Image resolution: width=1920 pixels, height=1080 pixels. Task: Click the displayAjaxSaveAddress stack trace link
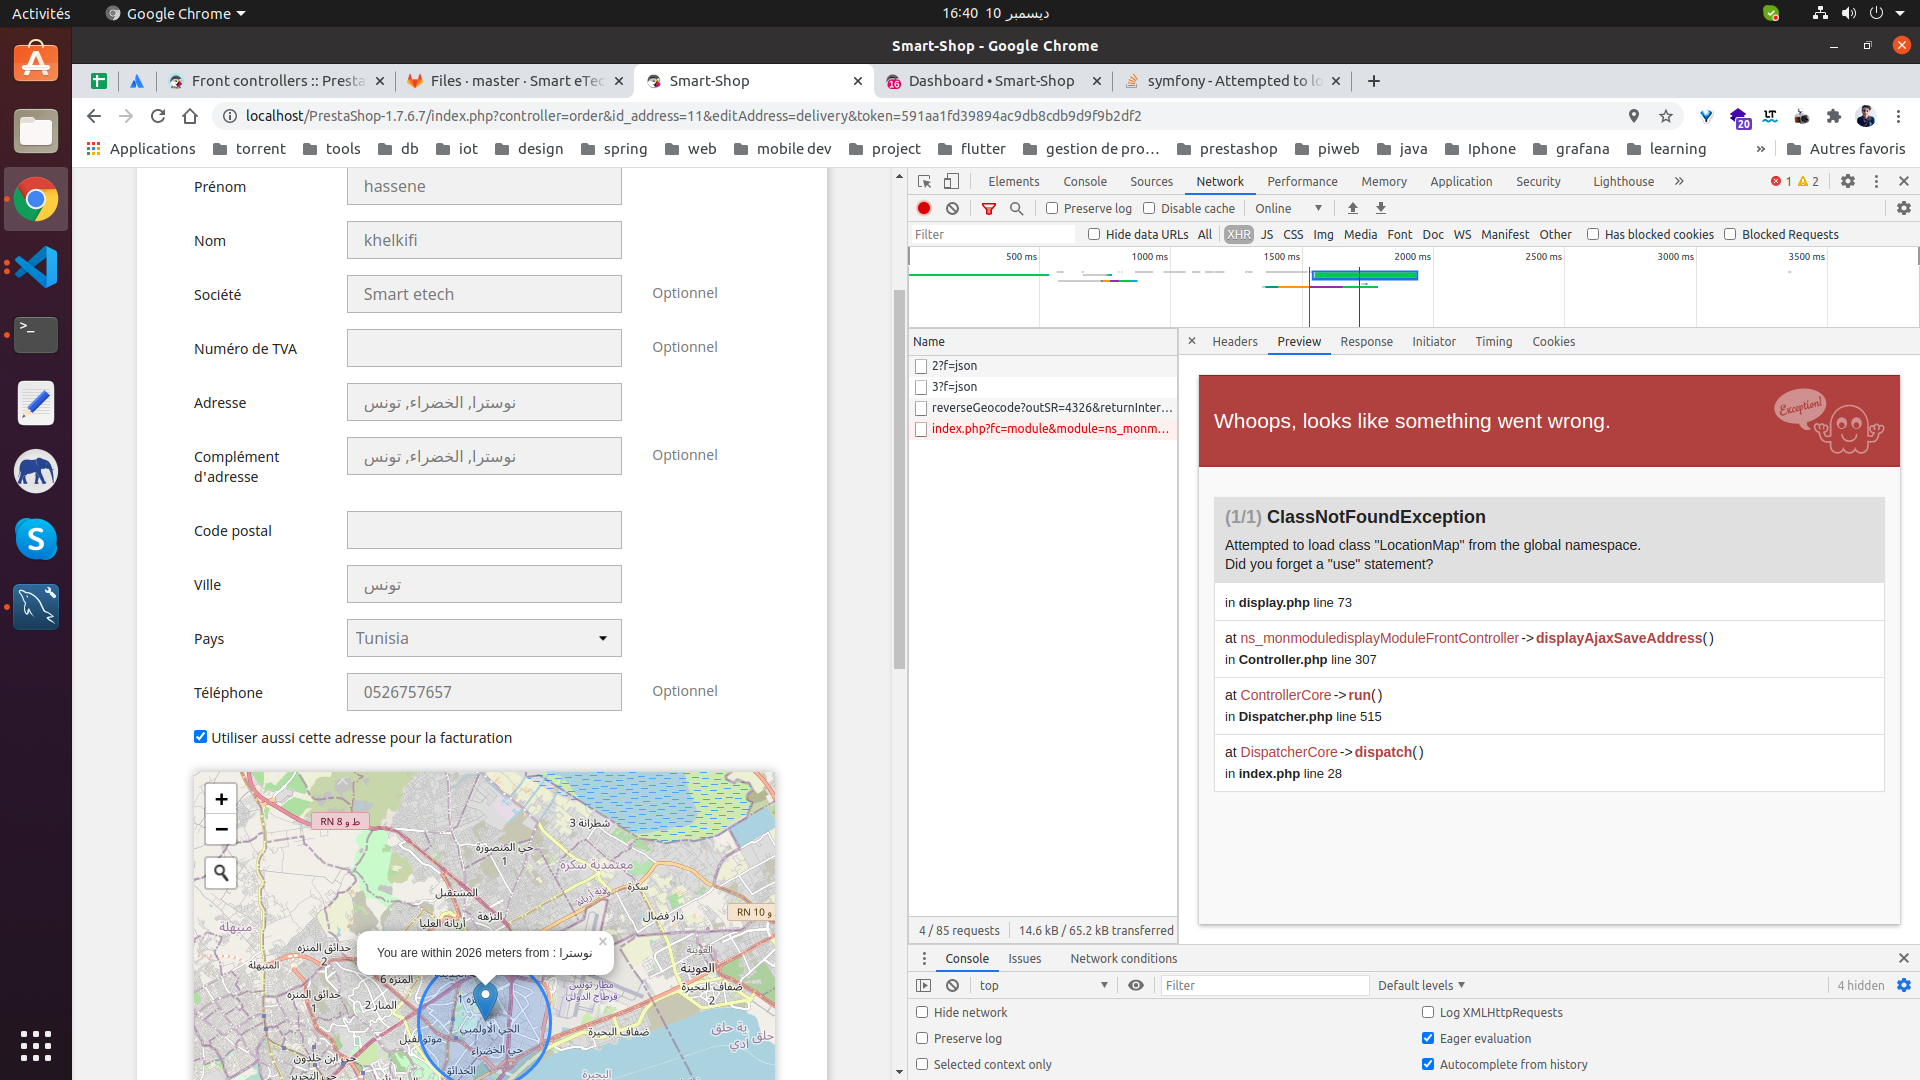coord(1618,638)
